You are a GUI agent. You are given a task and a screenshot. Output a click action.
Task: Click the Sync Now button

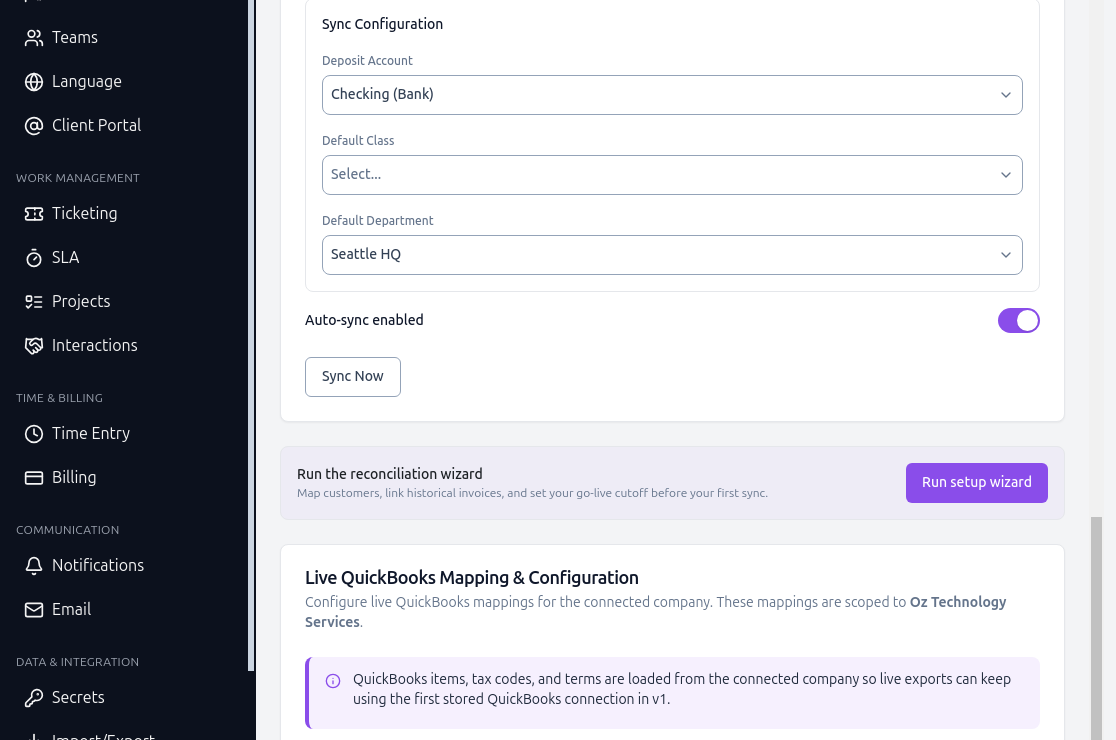[x=353, y=376]
